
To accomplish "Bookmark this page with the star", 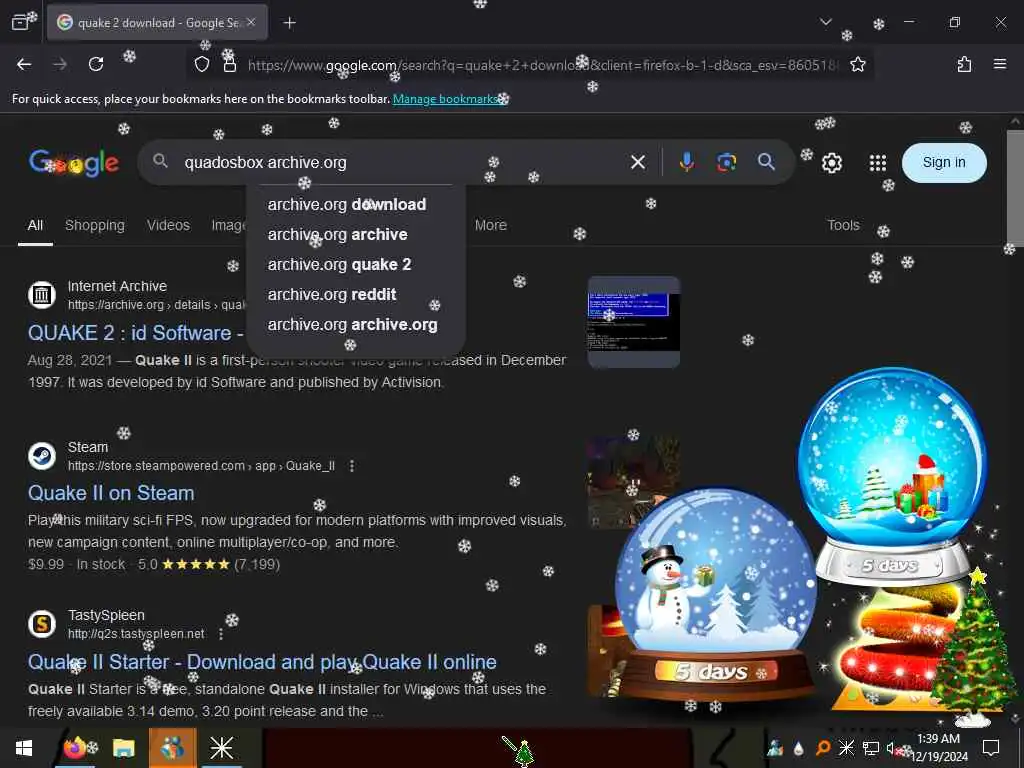I will (857, 64).
